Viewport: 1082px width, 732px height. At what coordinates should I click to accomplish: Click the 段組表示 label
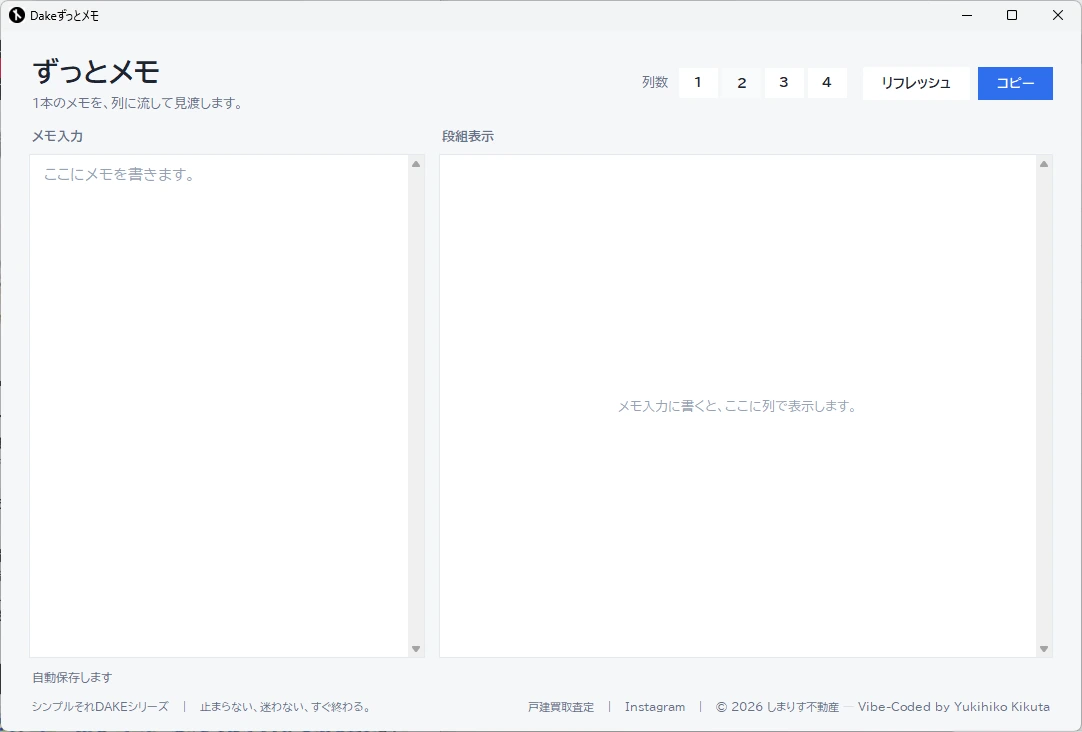tap(468, 137)
